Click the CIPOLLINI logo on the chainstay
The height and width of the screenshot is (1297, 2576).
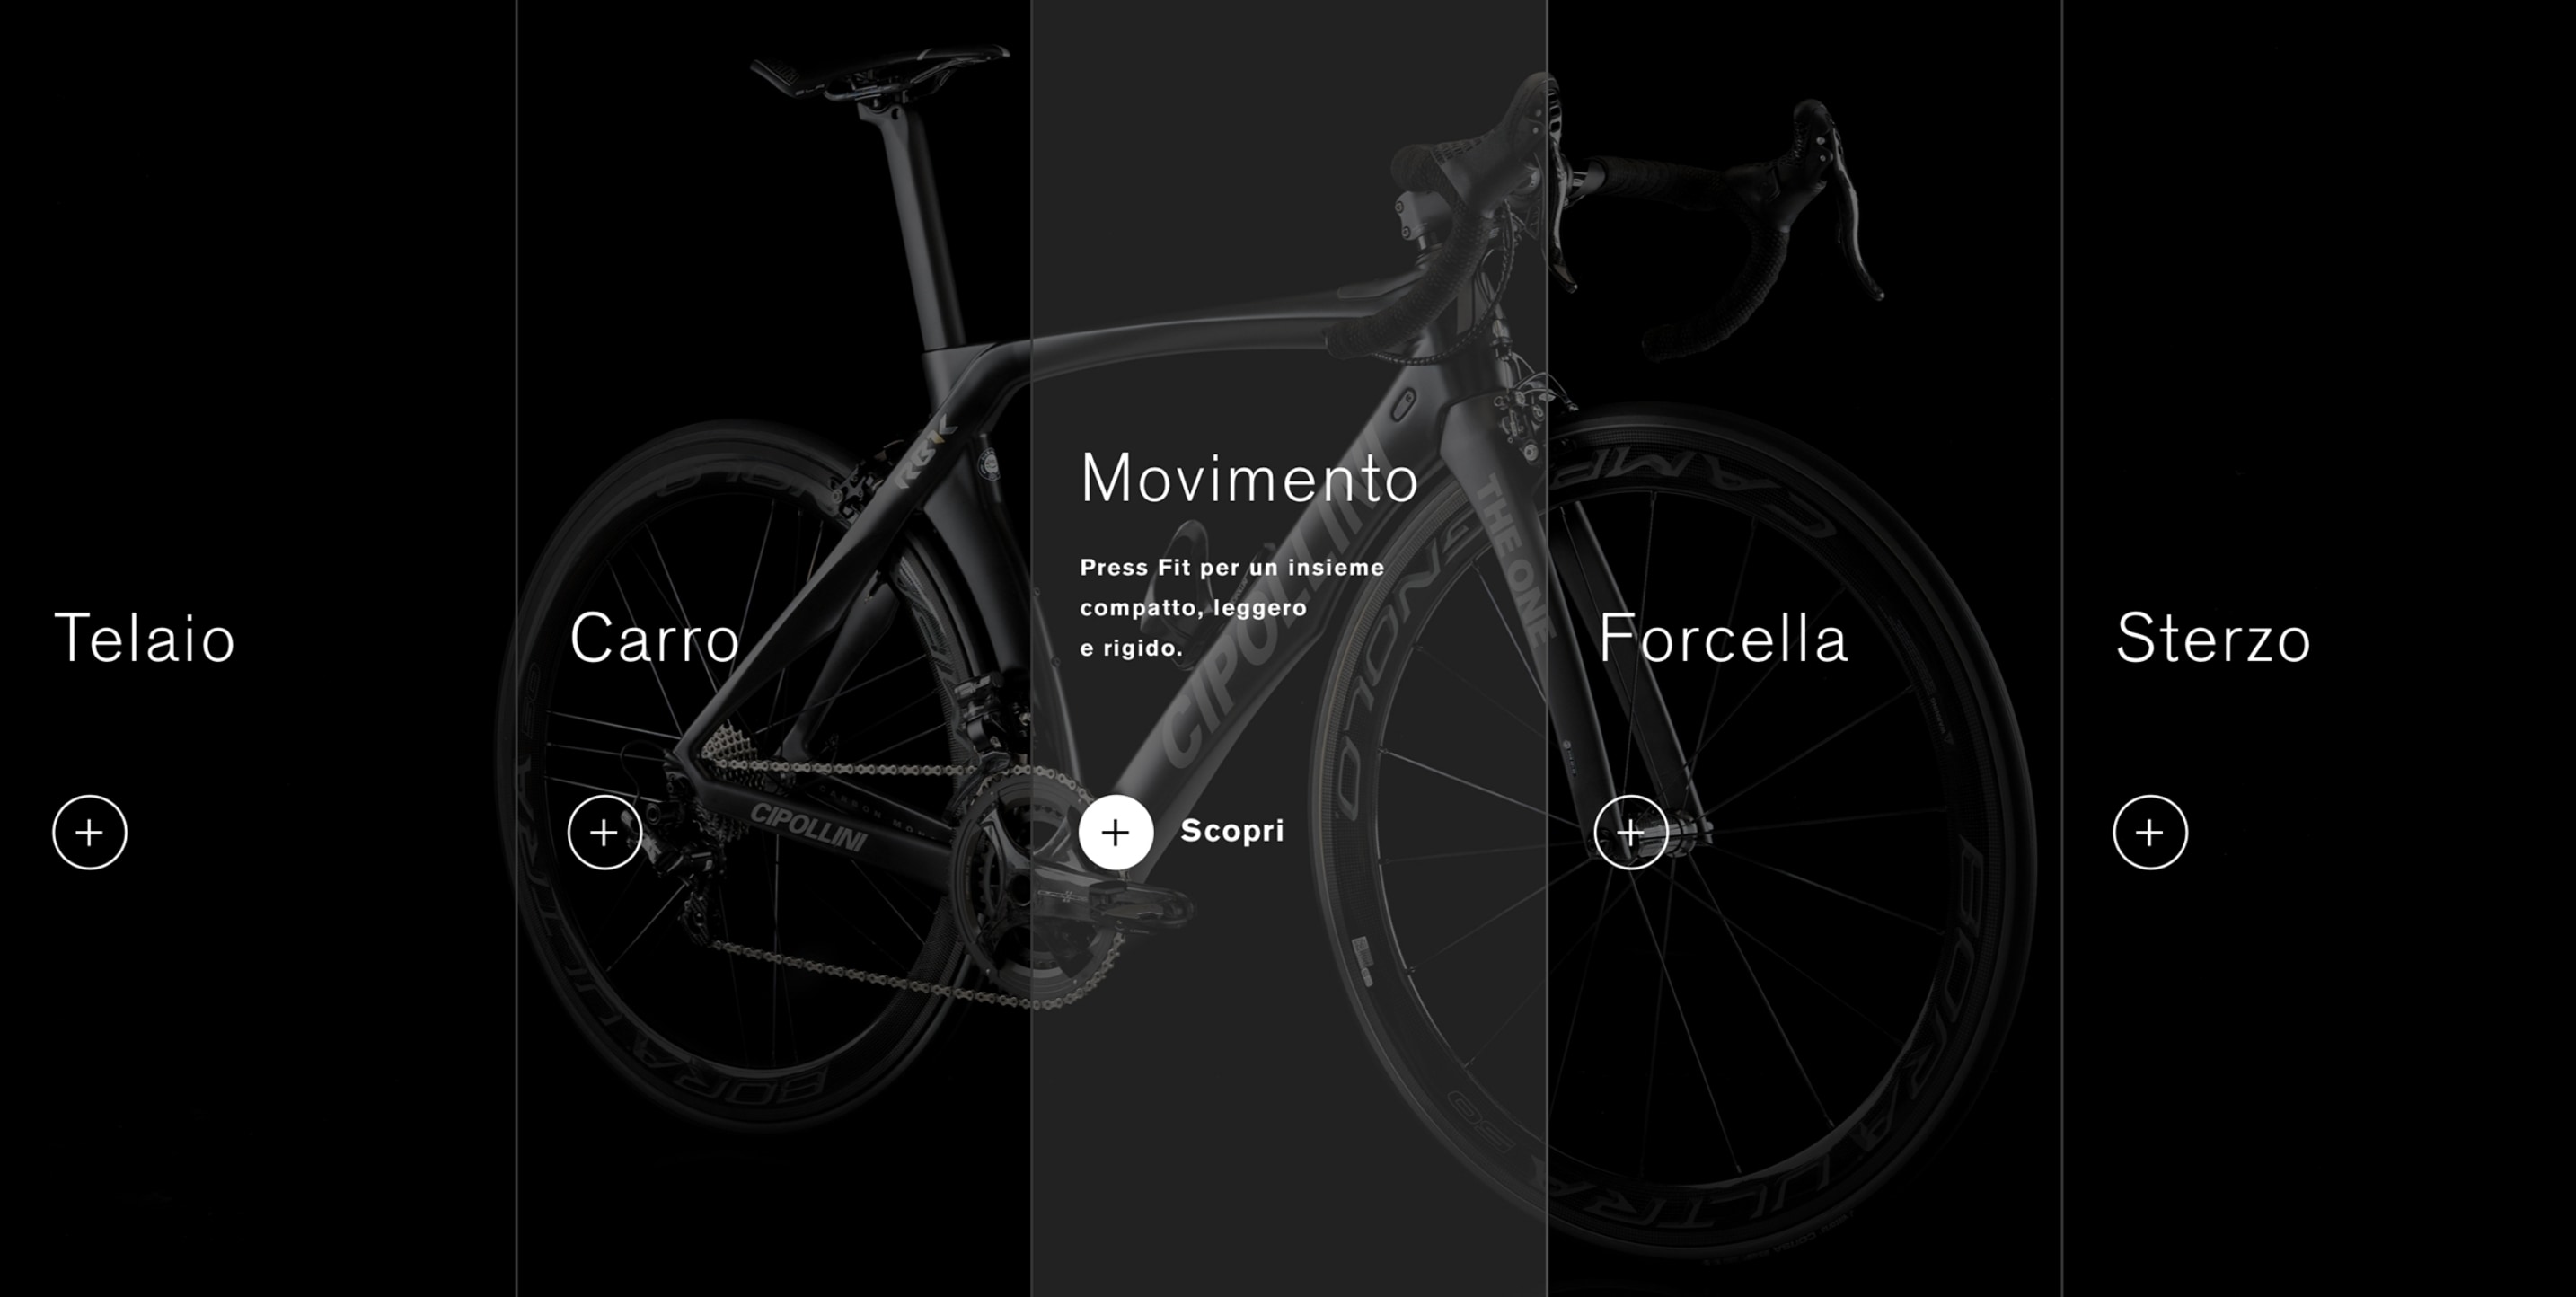tap(809, 826)
